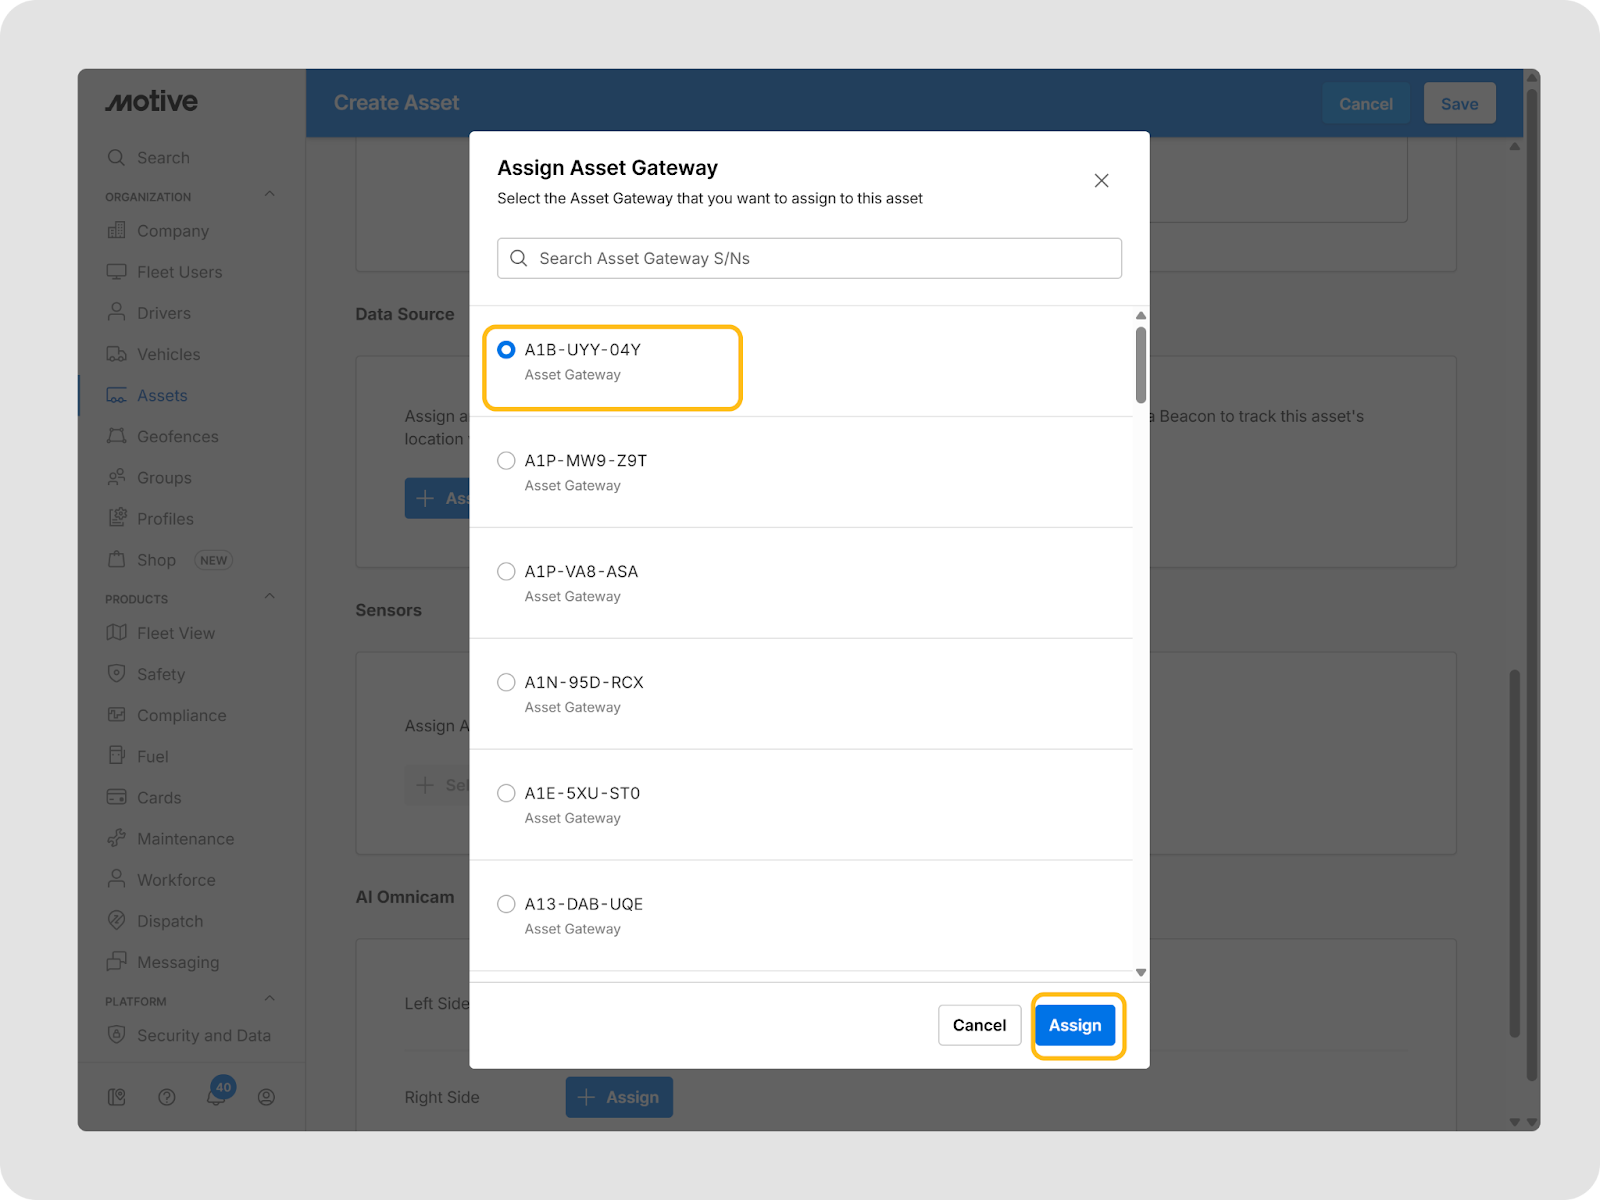Screen dimensions: 1600x1200
Task: Open Fleet View from the sidebar
Action: click(176, 633)
